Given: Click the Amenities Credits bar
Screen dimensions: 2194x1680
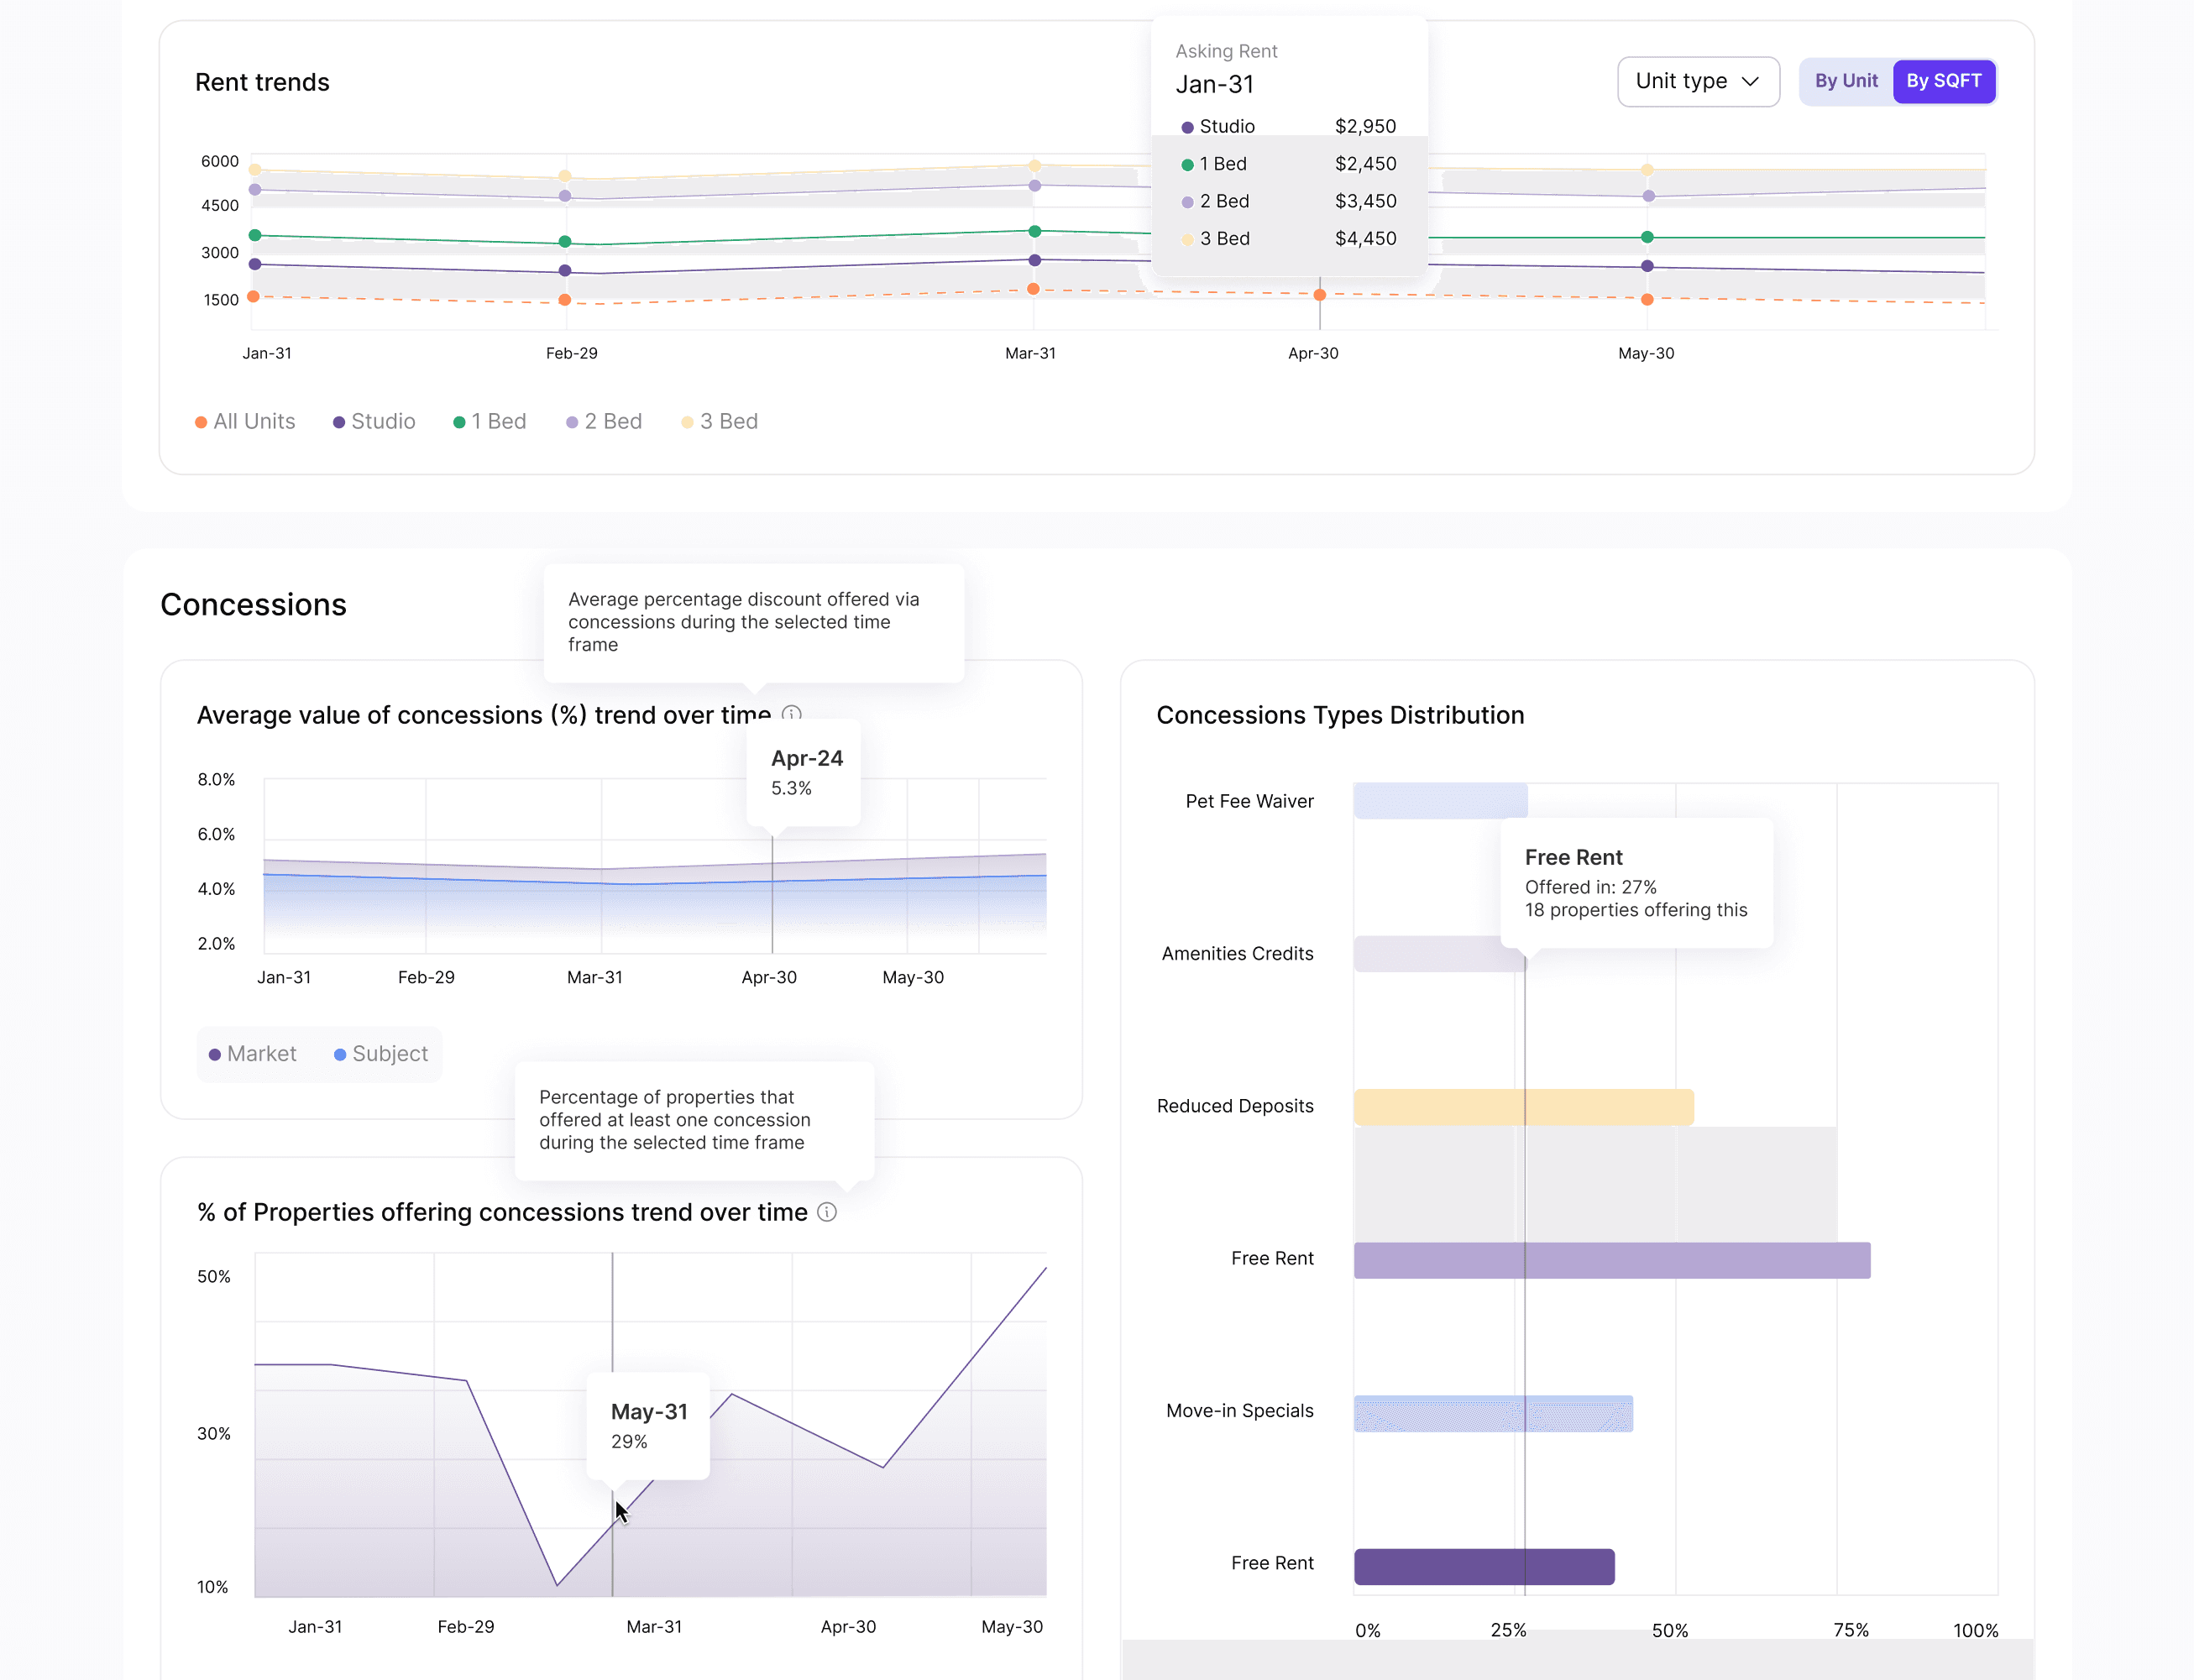Looking at the screenshot, I should [1441, 954].
